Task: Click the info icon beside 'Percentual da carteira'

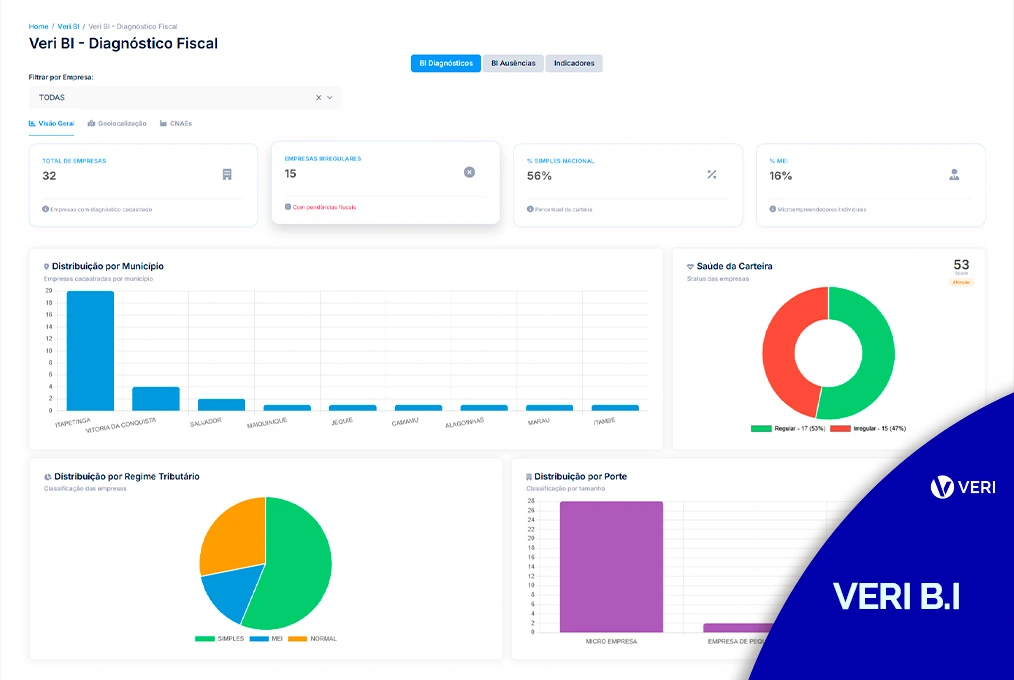Action: [530, 209]
